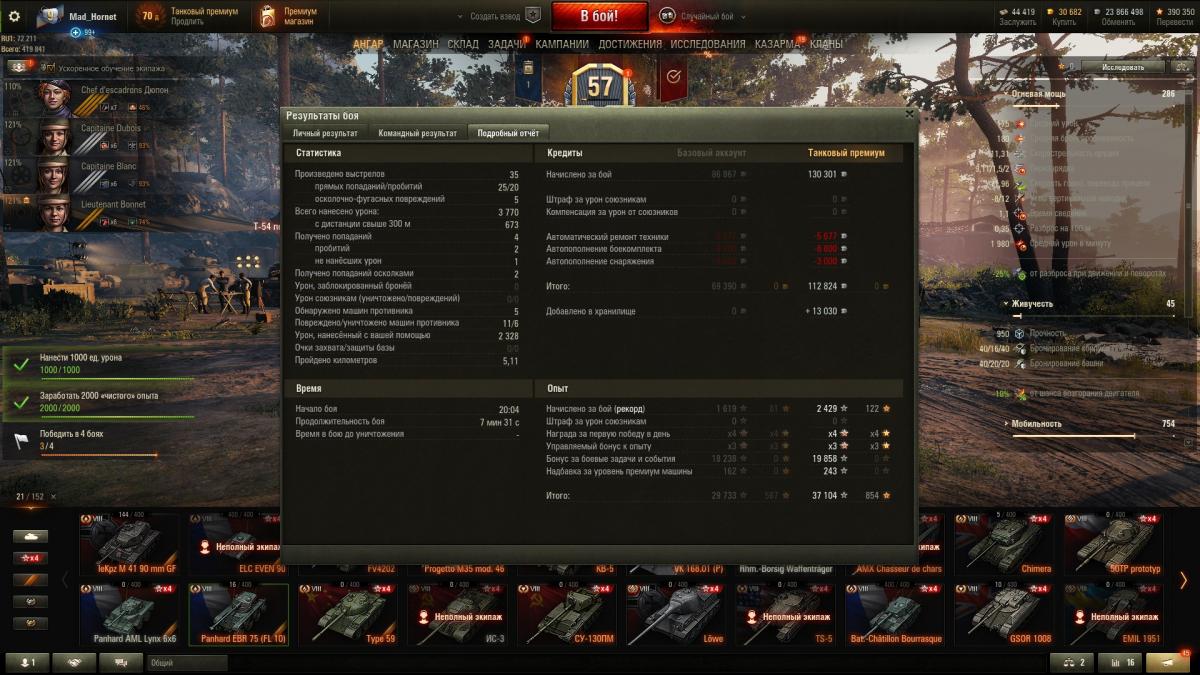Select the Löwe tank thumbnail

pos(676,614)
